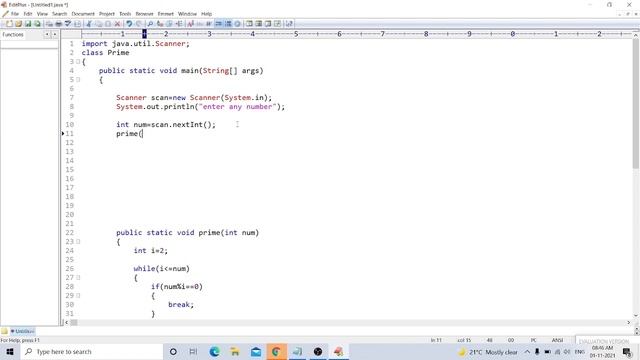Click the Print toolbar icon
640x360 pixels.
point(58,24)
